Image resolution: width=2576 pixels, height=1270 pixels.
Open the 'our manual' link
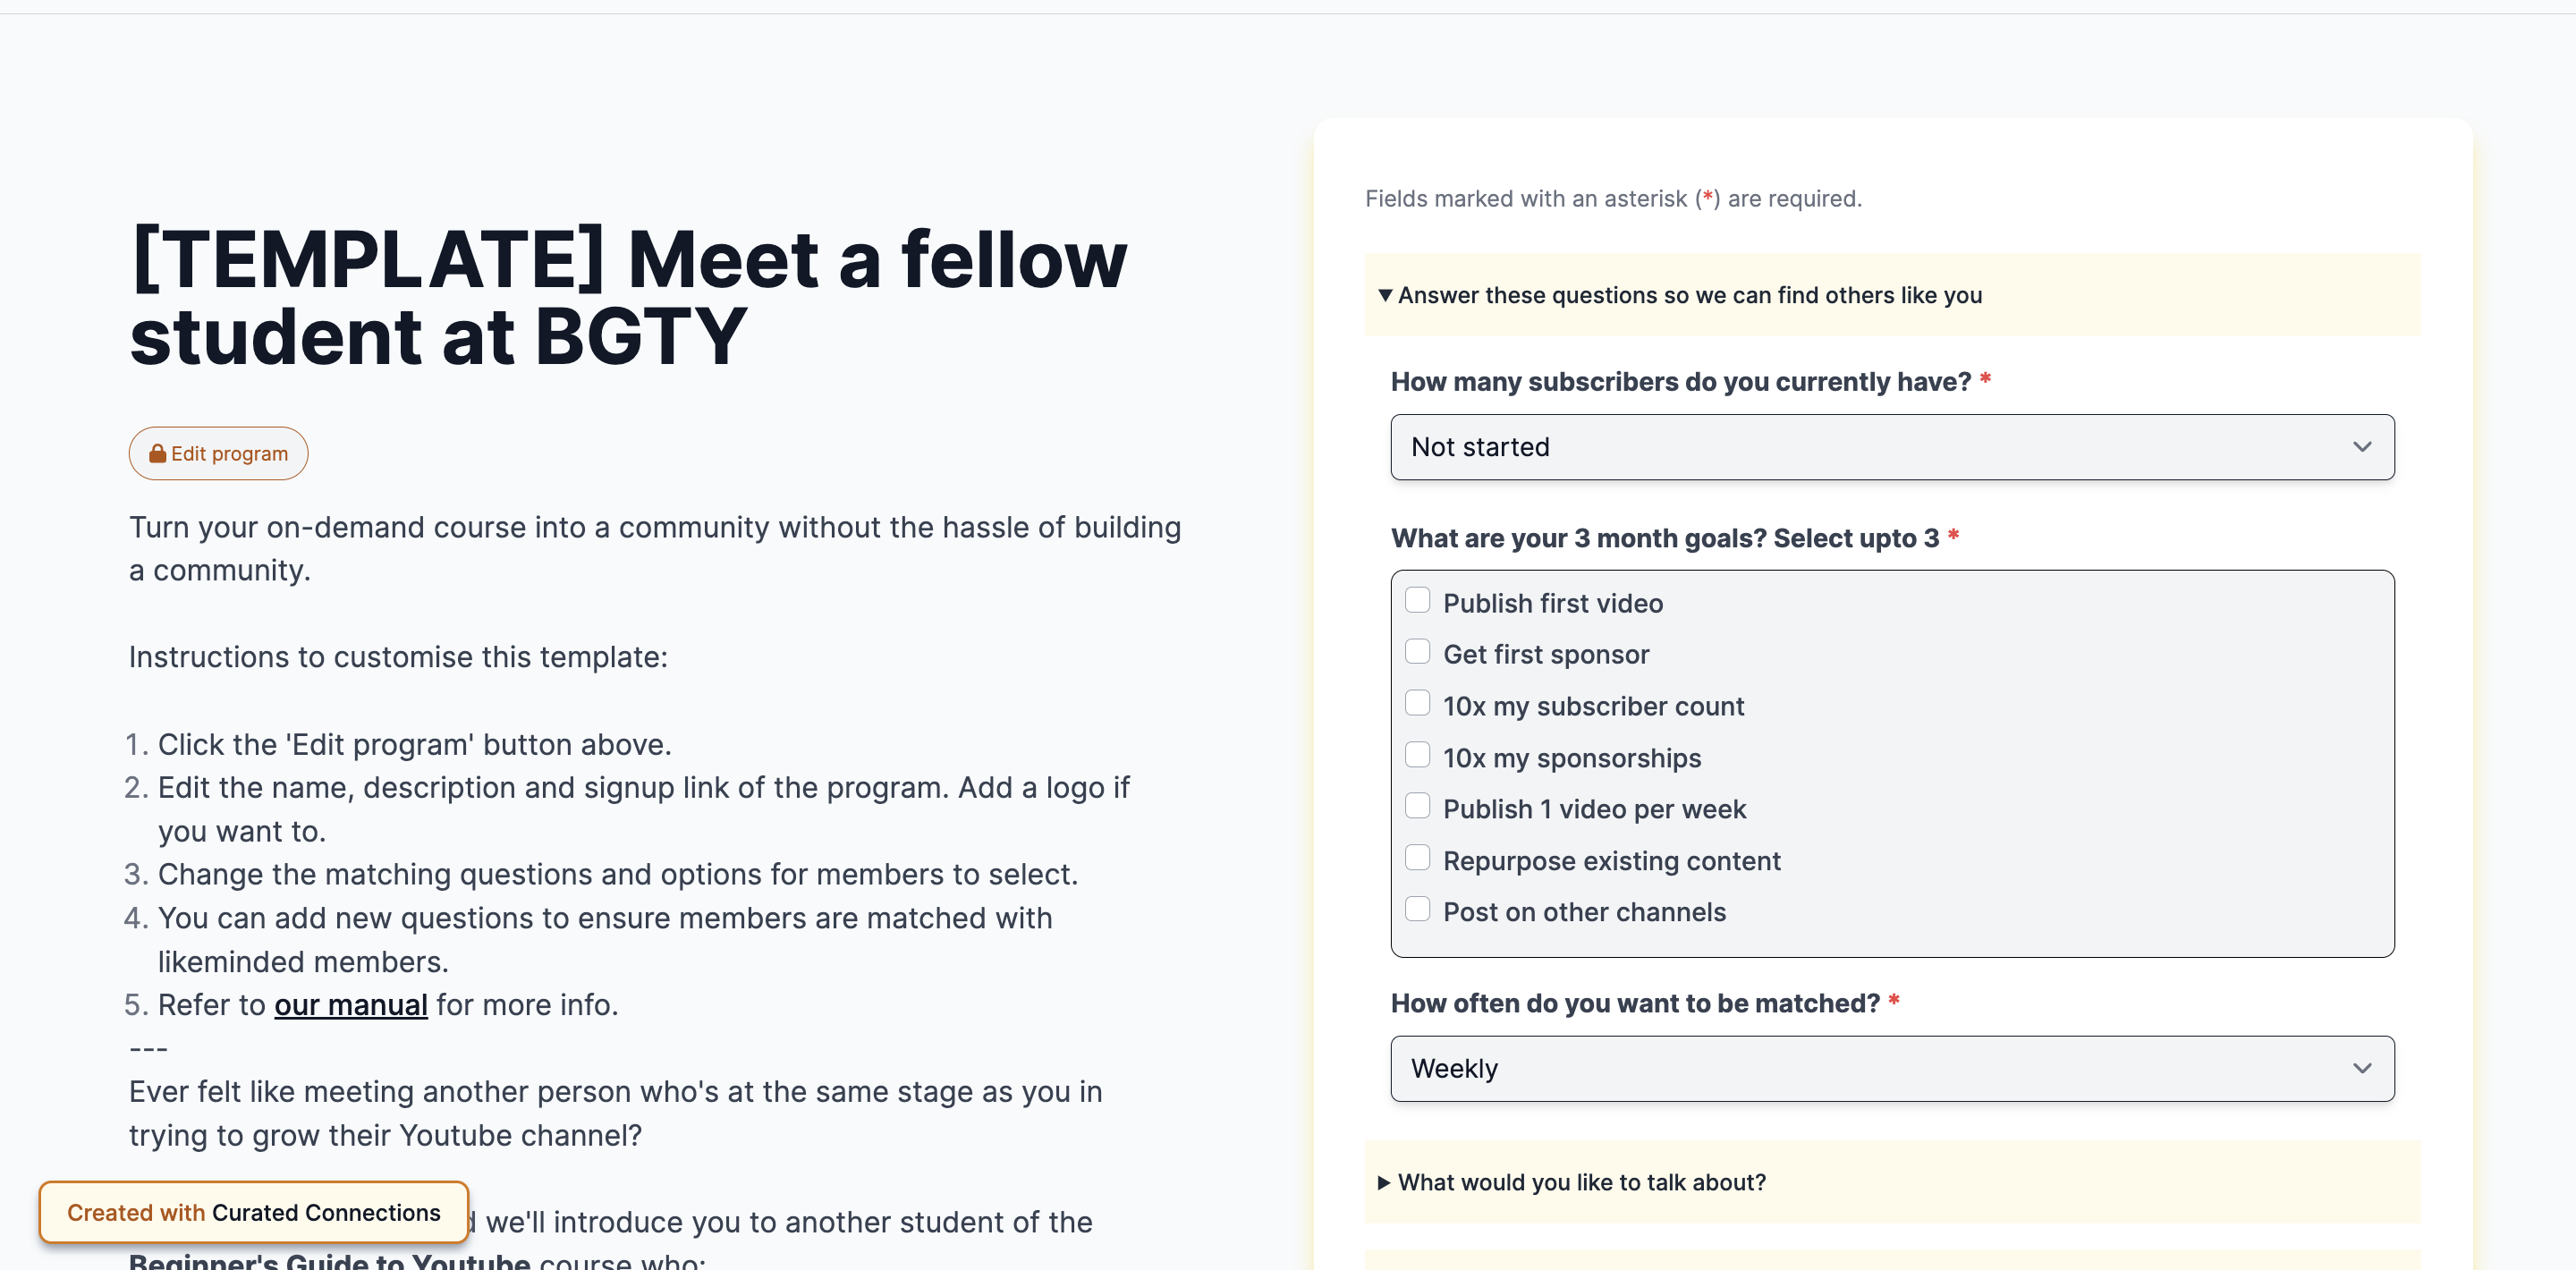pos(351,1004)
